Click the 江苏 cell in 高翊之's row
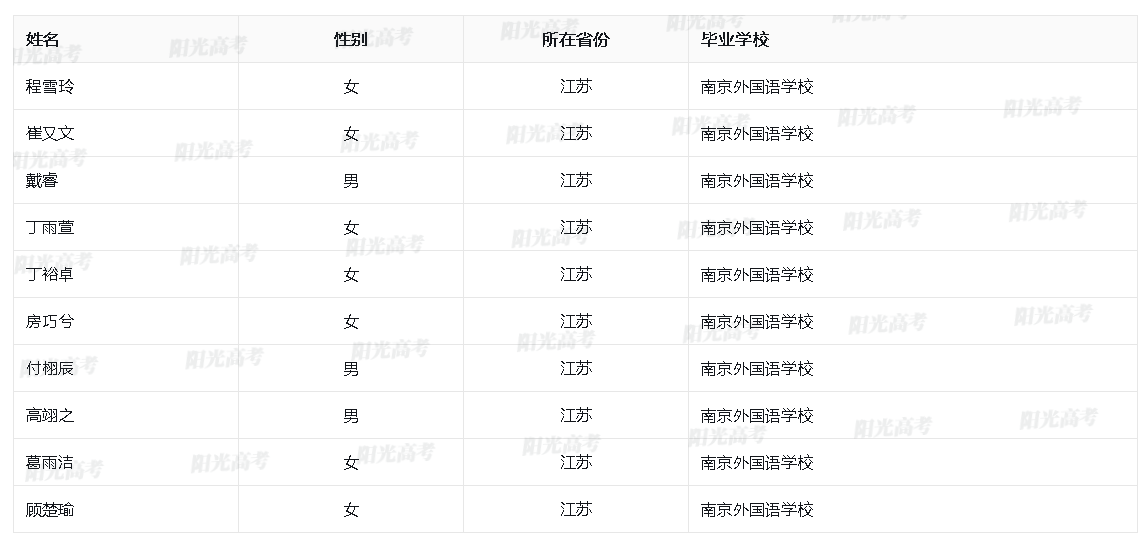 tap(576, 416)
